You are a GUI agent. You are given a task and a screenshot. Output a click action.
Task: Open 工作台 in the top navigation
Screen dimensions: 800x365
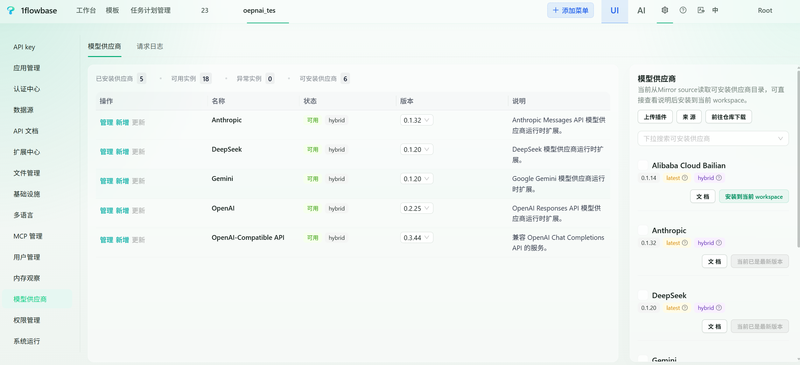coord(86,10)
